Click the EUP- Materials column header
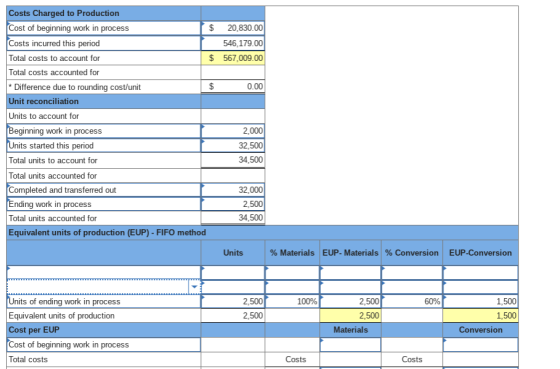This screenshot has width=560, height=369. 350,253
